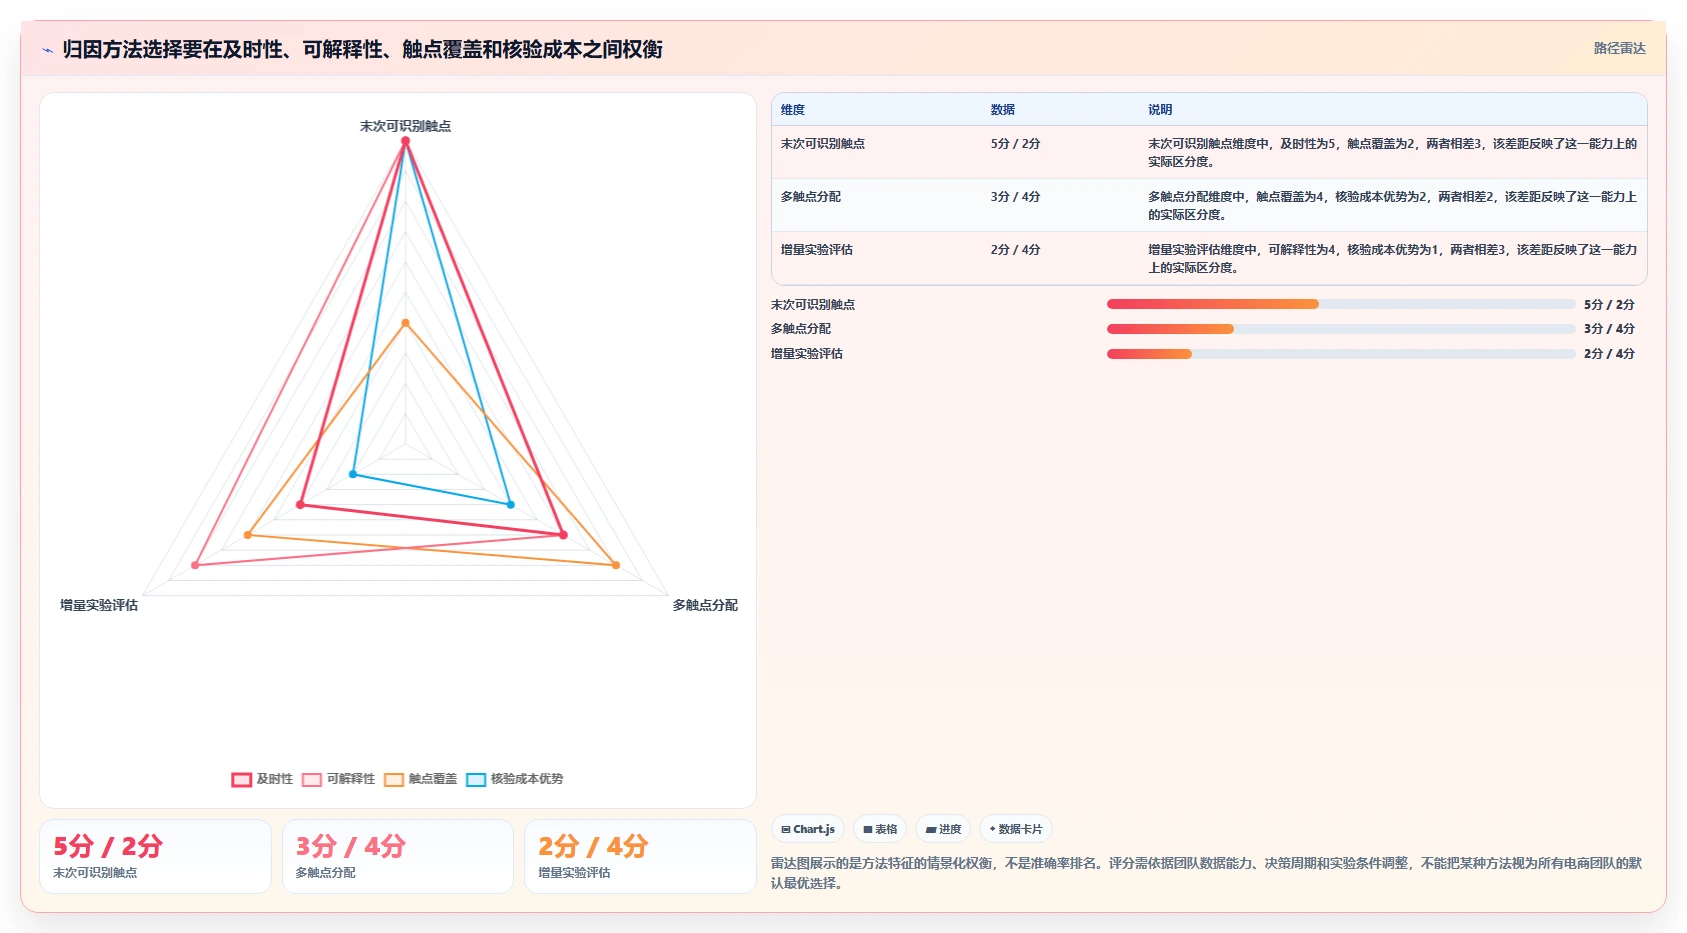
Task: Click red 及时性 point toward 增量实验评估
Action: coord(300,505)
